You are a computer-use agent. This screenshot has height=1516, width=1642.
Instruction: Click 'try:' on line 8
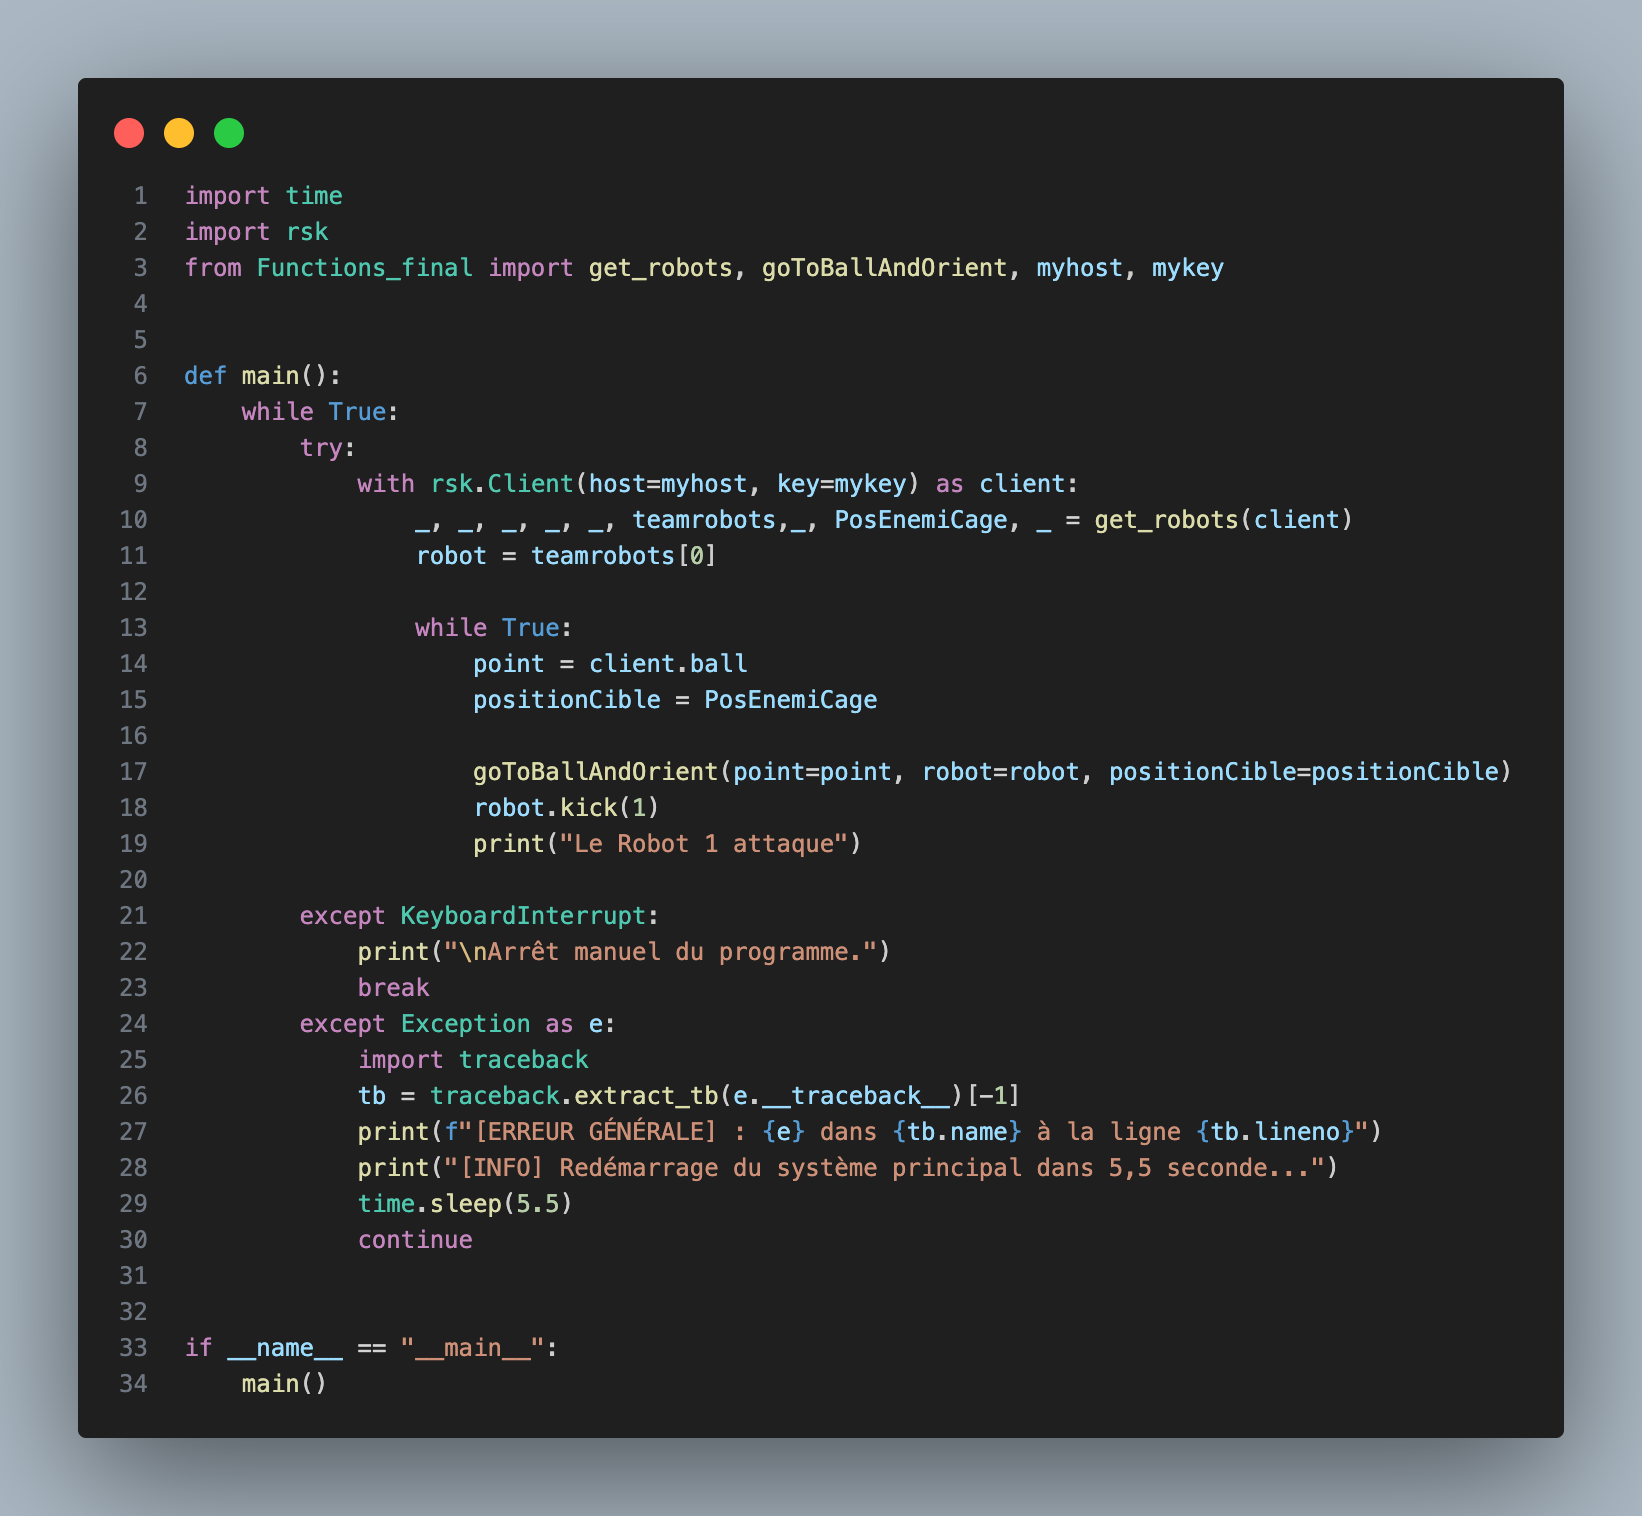click(x=328, y=448)
